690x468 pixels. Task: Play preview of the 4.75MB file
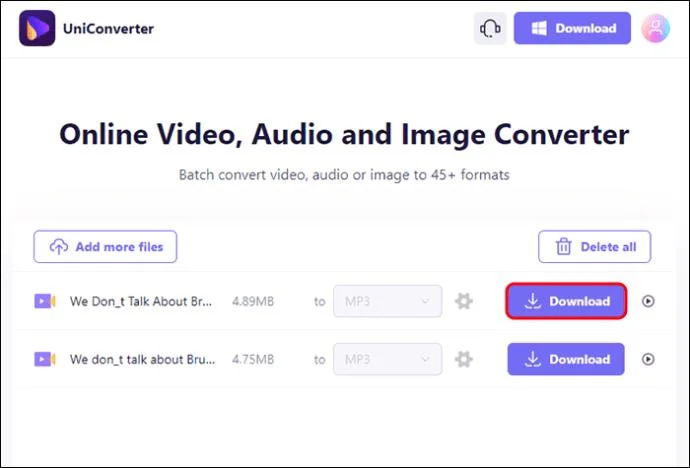click(648, 359)
